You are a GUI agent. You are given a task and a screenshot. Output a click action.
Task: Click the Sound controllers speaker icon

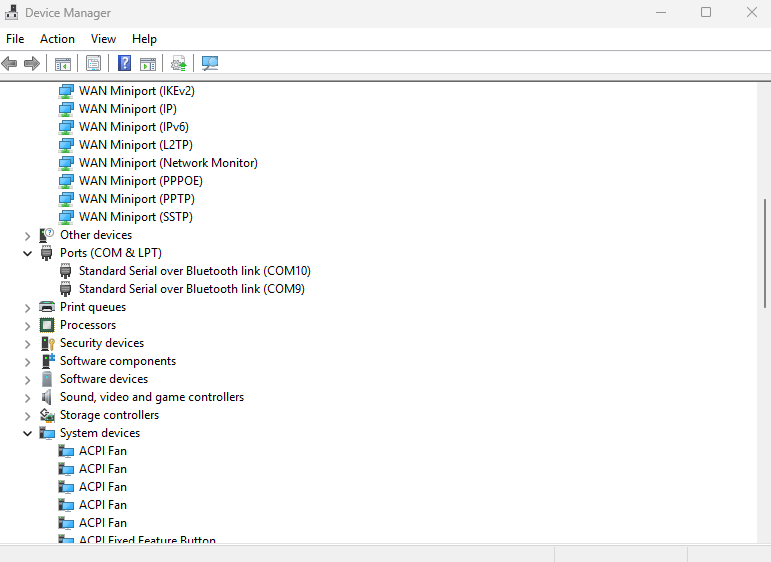pos(47,397)
